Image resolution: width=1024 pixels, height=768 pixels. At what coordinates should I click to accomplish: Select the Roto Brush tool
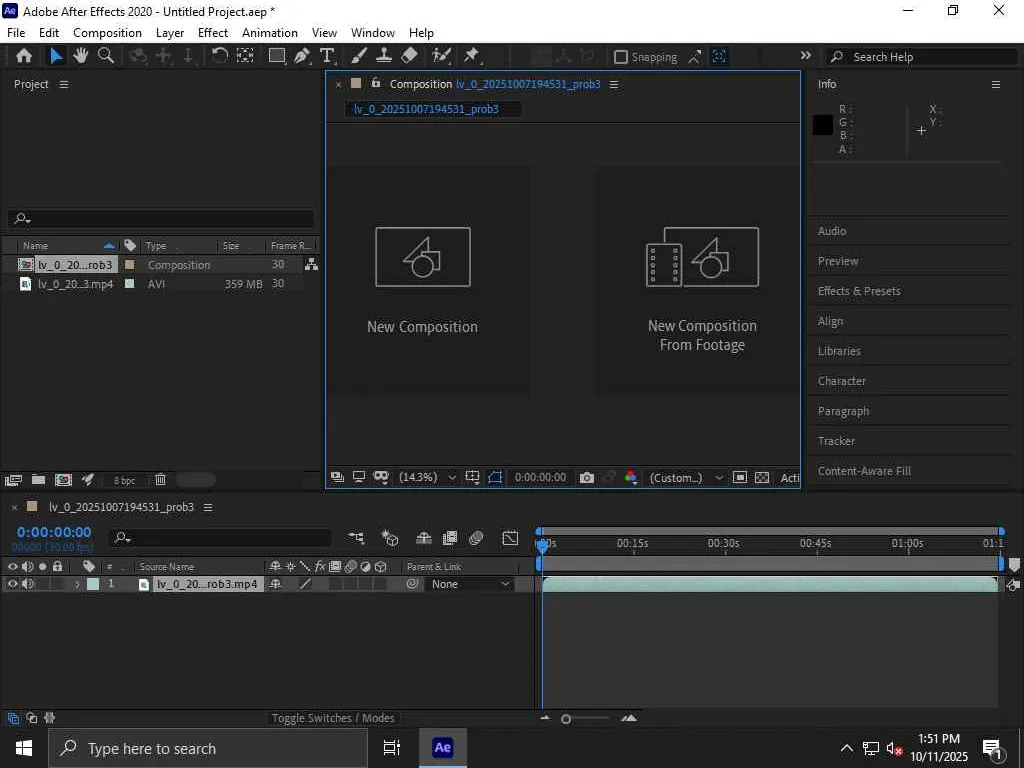click(441, 56)
